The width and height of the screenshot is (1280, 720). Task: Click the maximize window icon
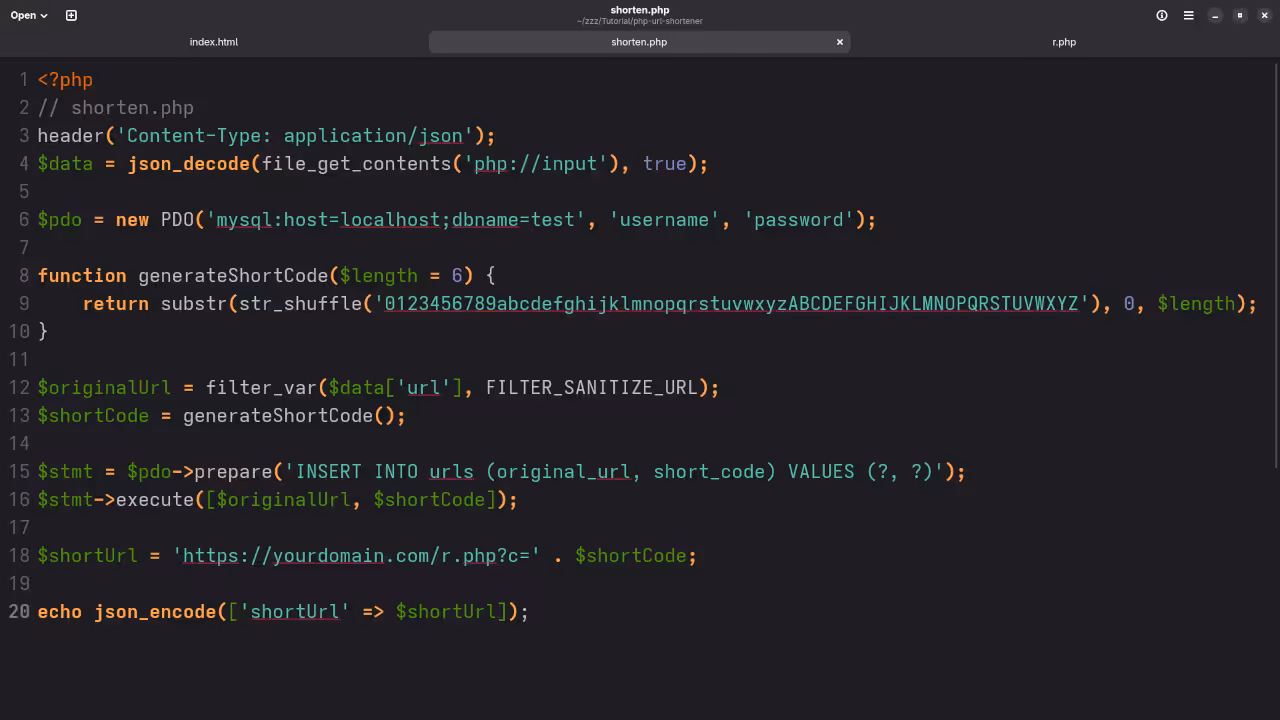coord(1240,15)
